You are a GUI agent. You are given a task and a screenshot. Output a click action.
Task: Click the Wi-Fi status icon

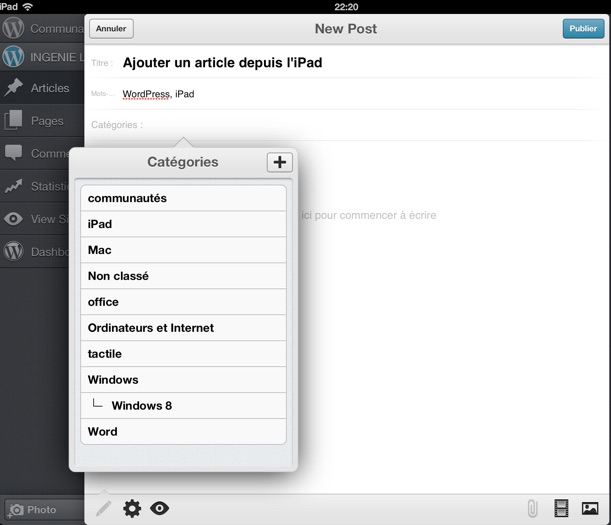coord(28,7)
